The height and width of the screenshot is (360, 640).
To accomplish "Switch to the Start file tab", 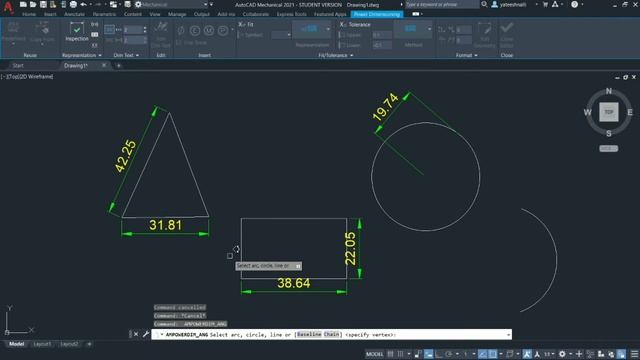I will pos(18,65).
